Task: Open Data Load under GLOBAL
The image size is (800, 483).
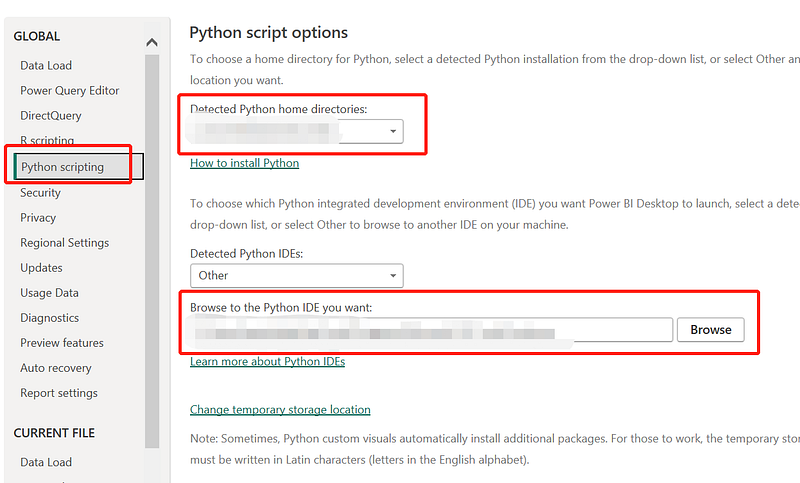Action: point(46,65)
